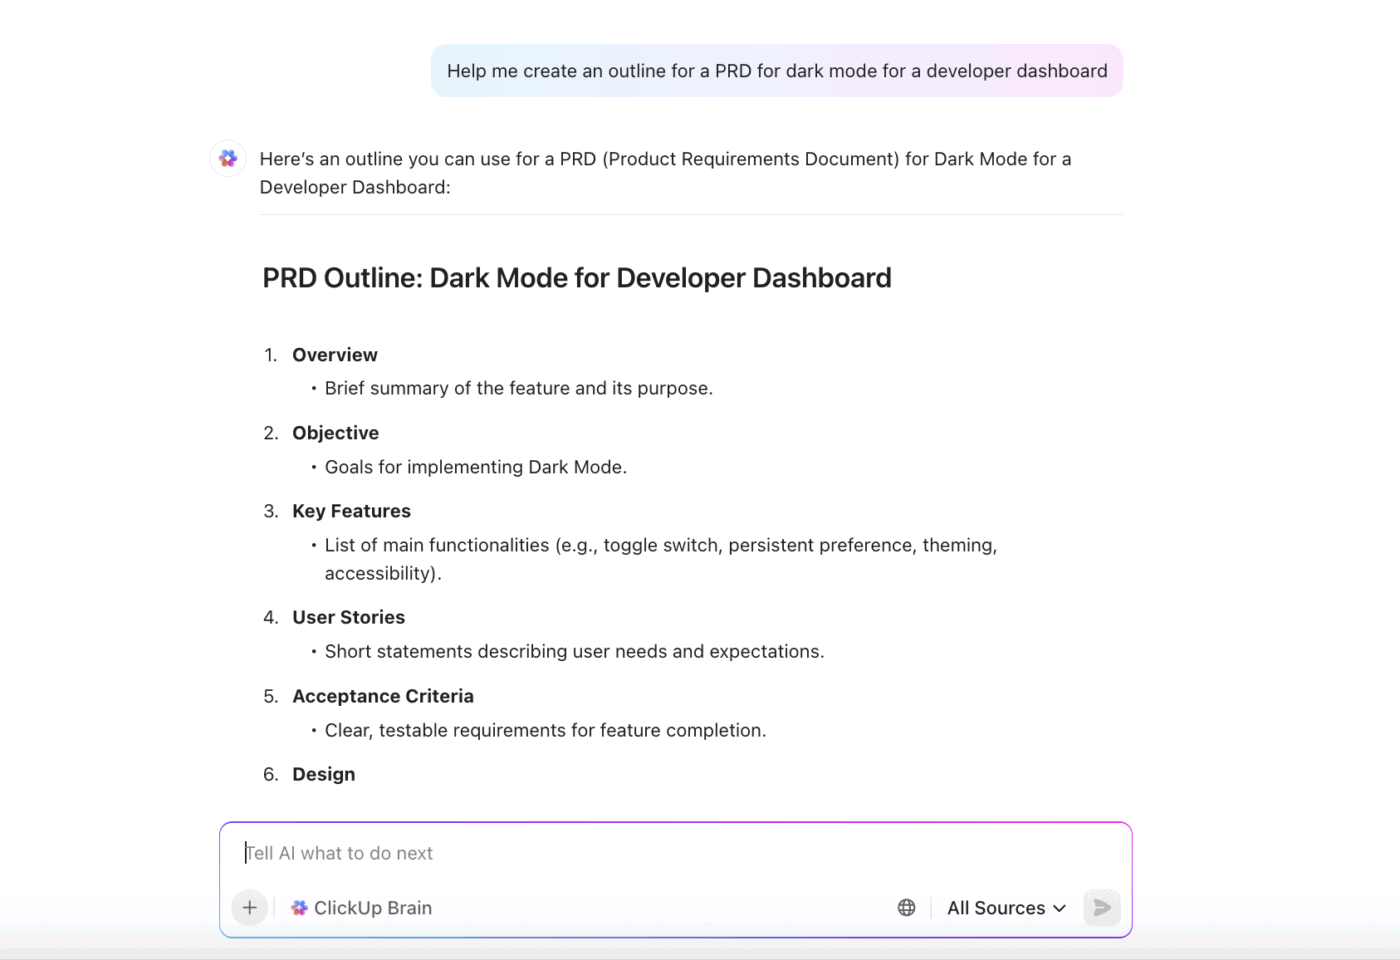Screen dimensions: 1400x960
Task: Click the user prompt message bubble
Action: click(777, 71)
